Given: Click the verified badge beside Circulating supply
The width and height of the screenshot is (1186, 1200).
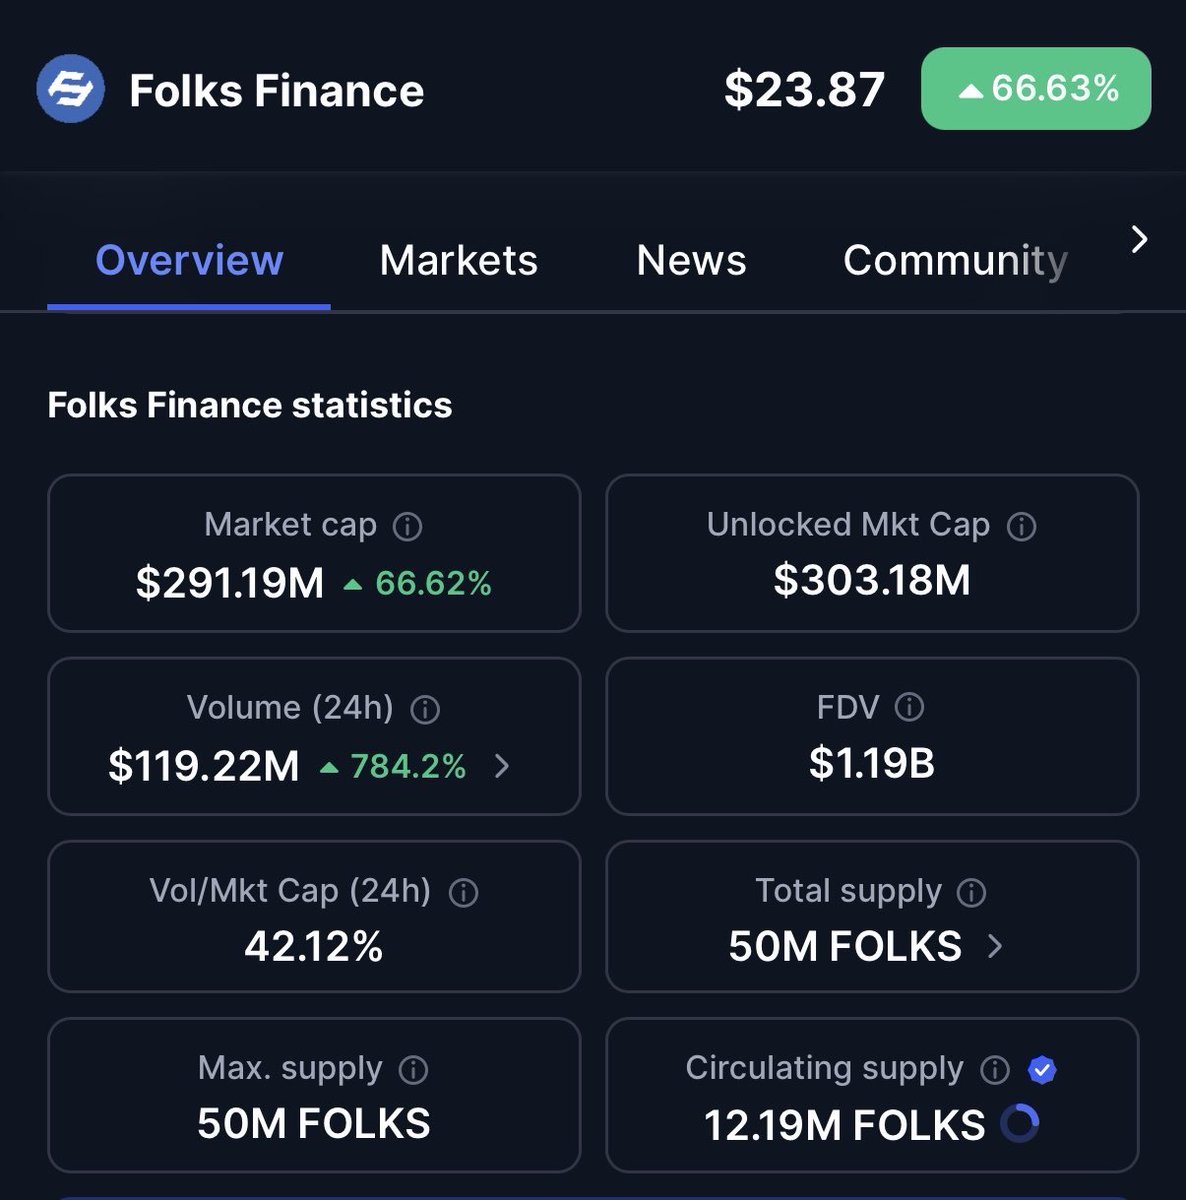Looking at the screenshot, I should click(x=1041, y=1069).
